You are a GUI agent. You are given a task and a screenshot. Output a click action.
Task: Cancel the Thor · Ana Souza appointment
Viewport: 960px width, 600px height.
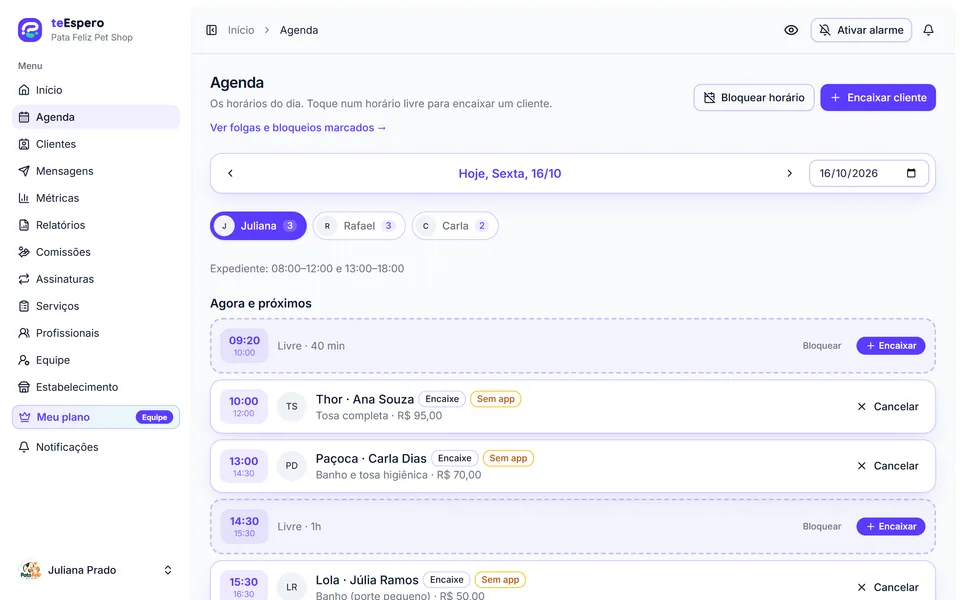click(x=887, y=407)
